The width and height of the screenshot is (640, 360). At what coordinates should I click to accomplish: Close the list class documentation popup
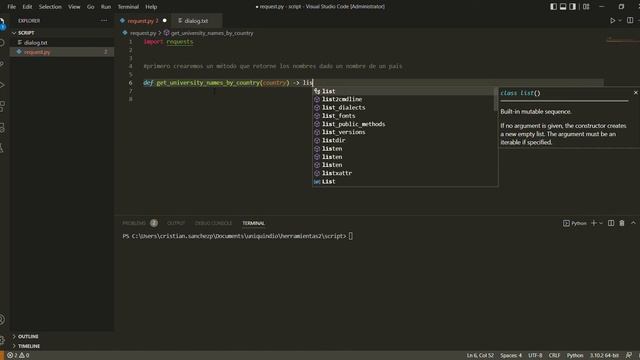coord(636,93)
